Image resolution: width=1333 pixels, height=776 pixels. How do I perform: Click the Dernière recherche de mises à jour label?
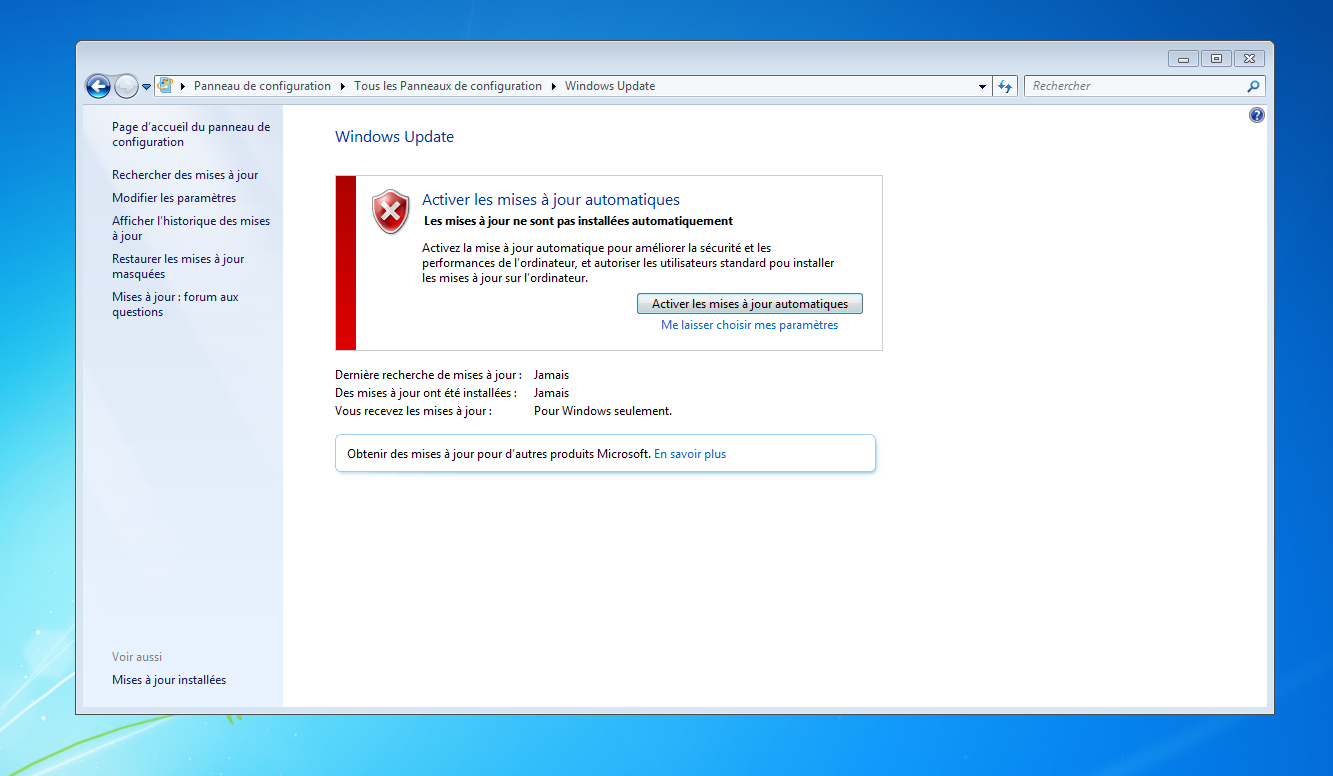(x=428, y=375)
